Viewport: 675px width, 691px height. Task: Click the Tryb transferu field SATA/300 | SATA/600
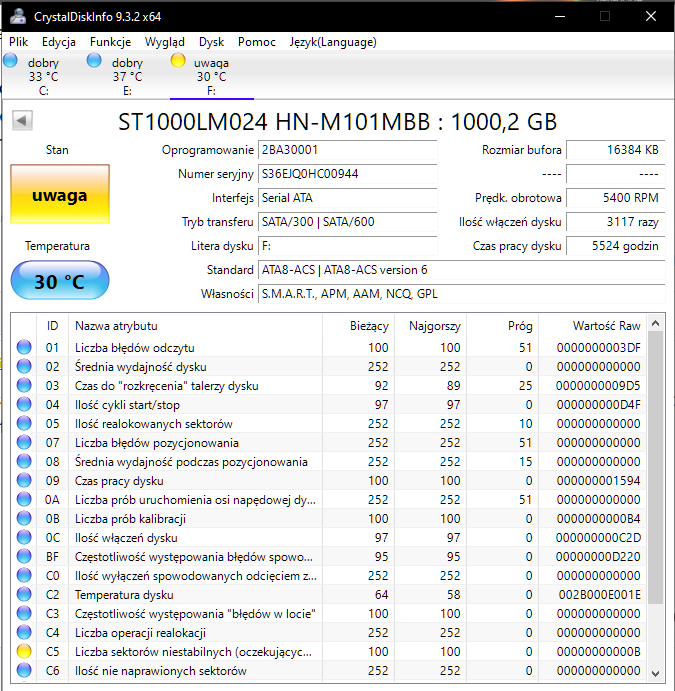click(348, 222)
